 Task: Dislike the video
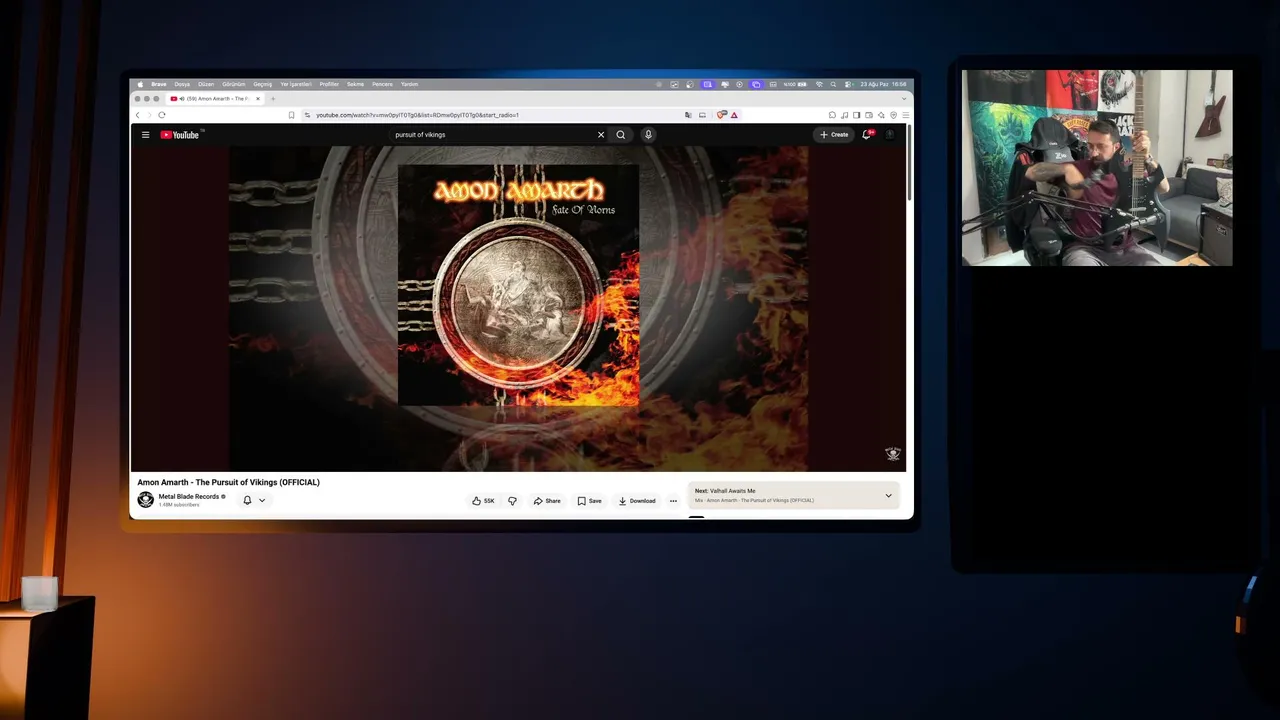coord(512,501)
